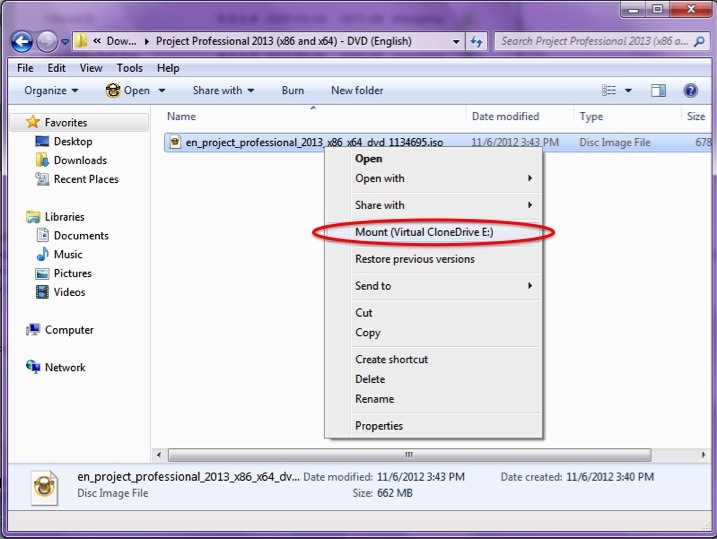
Task: Click the change view icon
Action: click(610, 90)
